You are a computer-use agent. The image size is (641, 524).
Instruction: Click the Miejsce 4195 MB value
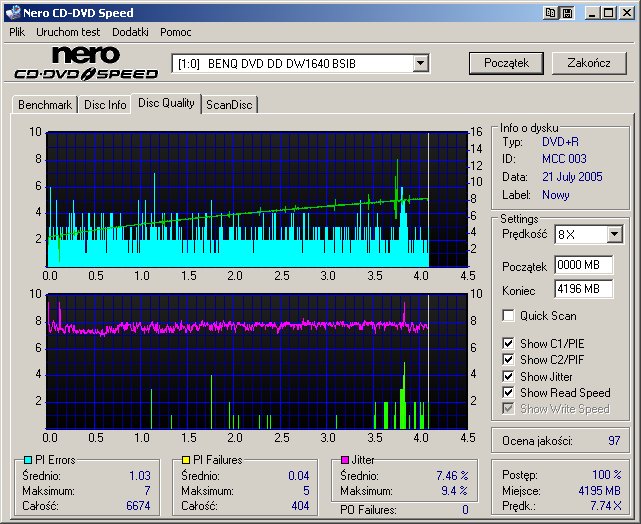click(600, 490)
